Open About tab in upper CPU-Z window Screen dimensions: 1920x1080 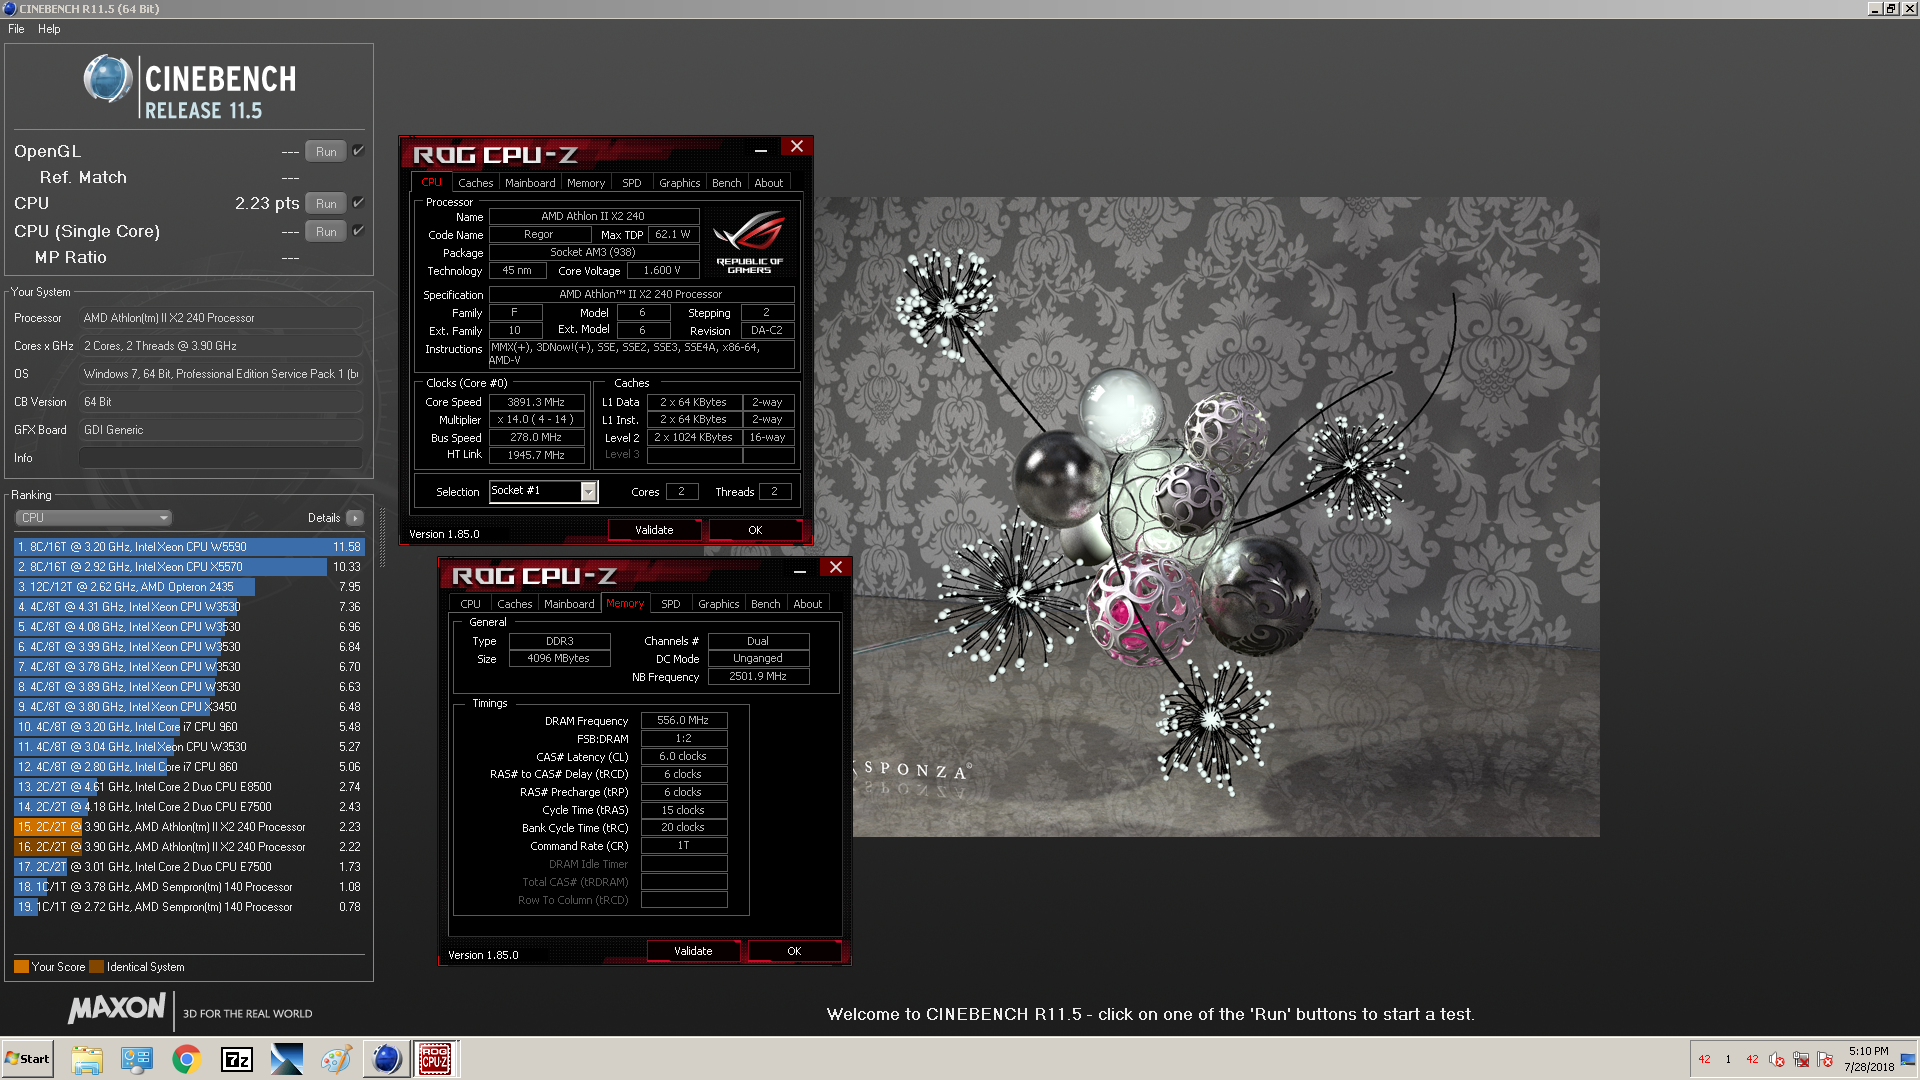[769, 183]
